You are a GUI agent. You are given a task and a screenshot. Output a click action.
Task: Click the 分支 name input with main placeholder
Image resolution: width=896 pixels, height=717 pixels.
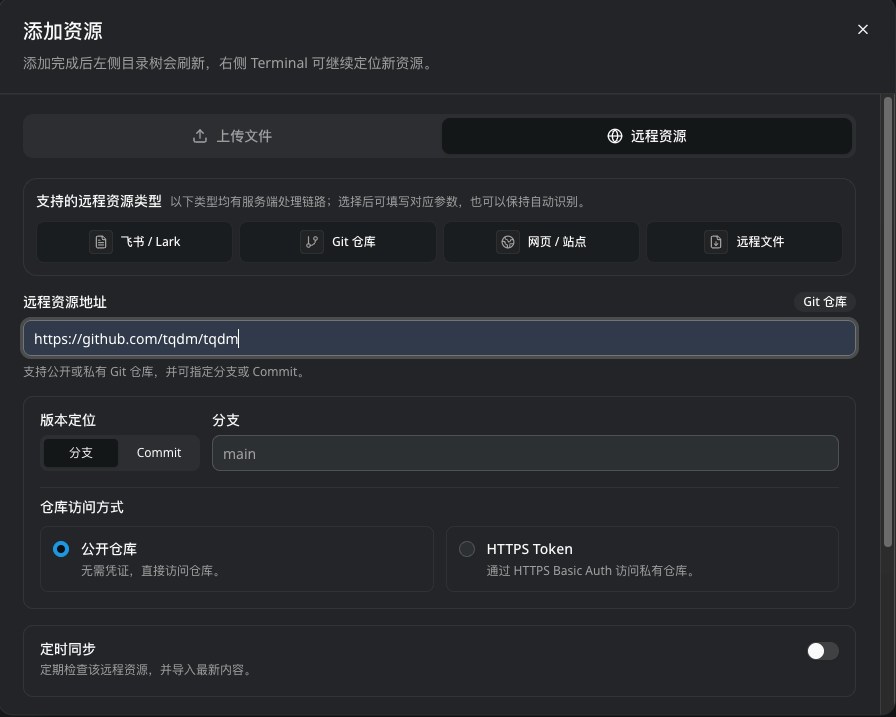coord(525,454)
